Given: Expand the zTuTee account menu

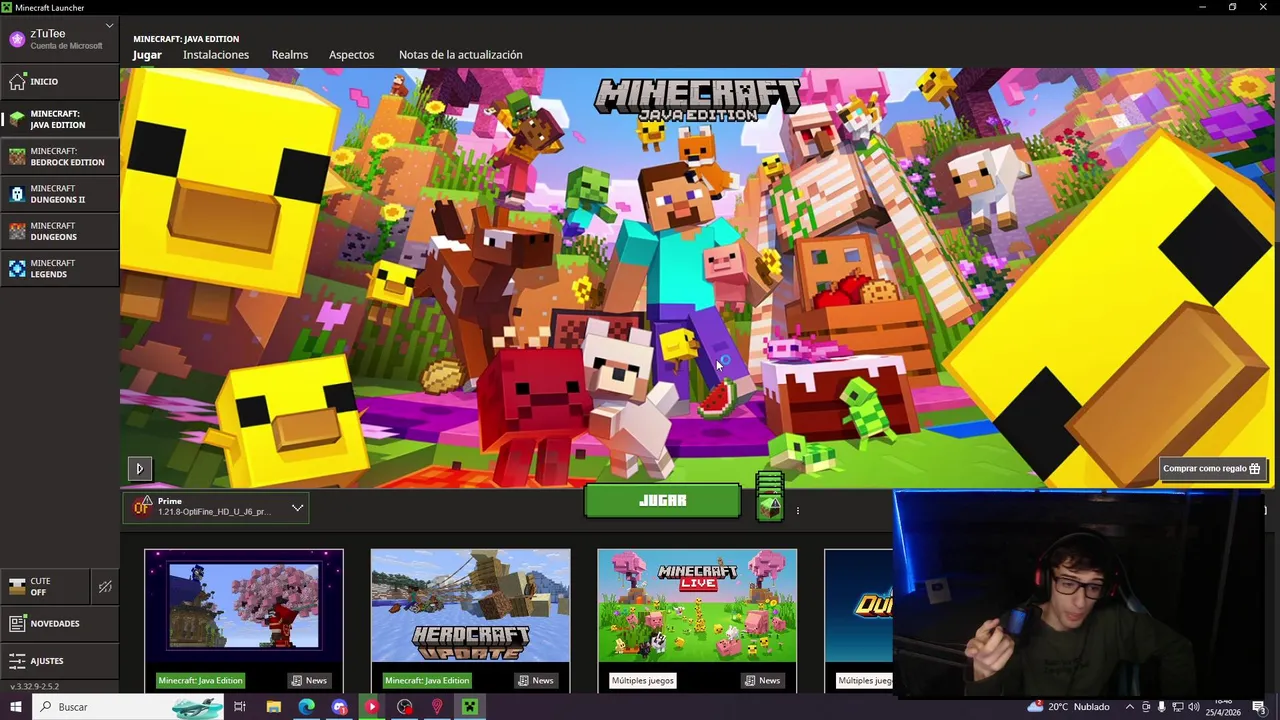Looking at the screenshot, I should coord(109,25).
